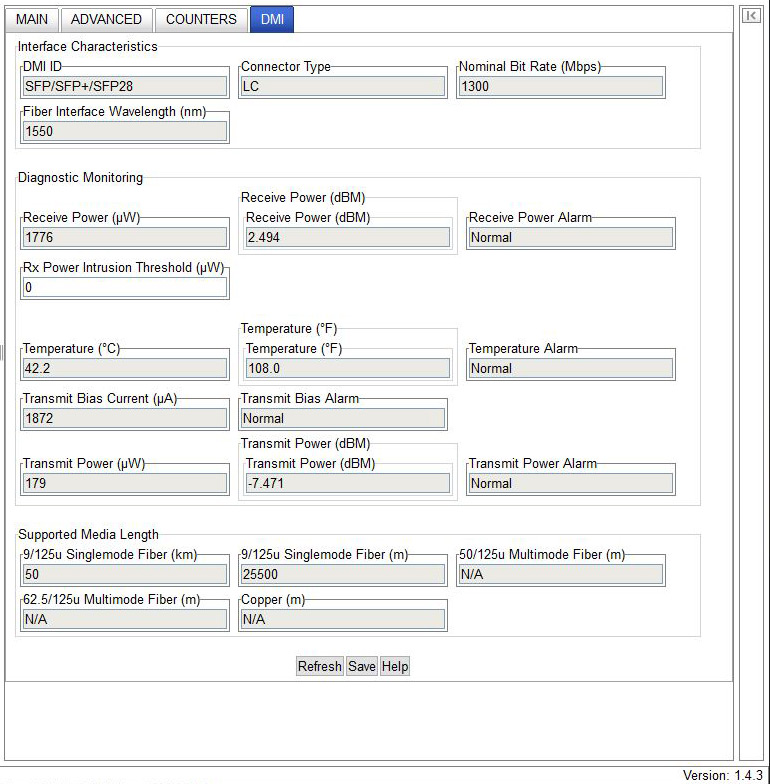The image size is (770, 784).
Task: Switch to the MAIN tab
Action: coord(32,19)
